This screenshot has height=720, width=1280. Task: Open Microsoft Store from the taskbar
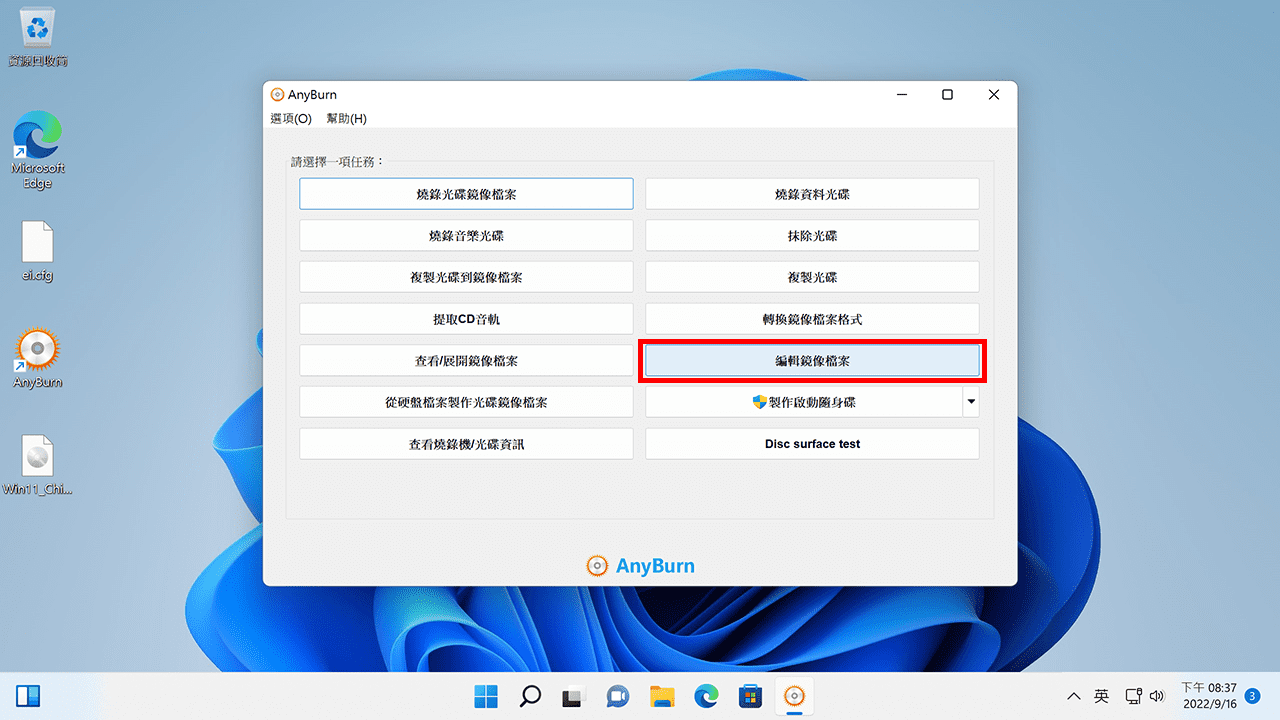[x=750, y=696]
